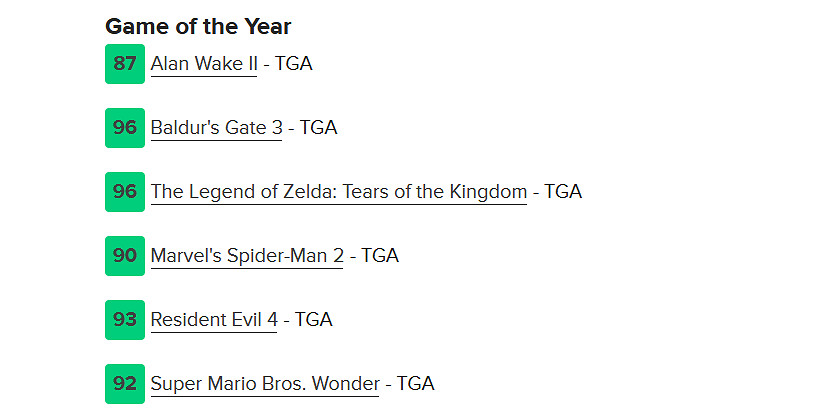Open the Alan Wake II link
The height and width of the screenshot is (410, 825).
pyautogui.click(x=203, y=64)
